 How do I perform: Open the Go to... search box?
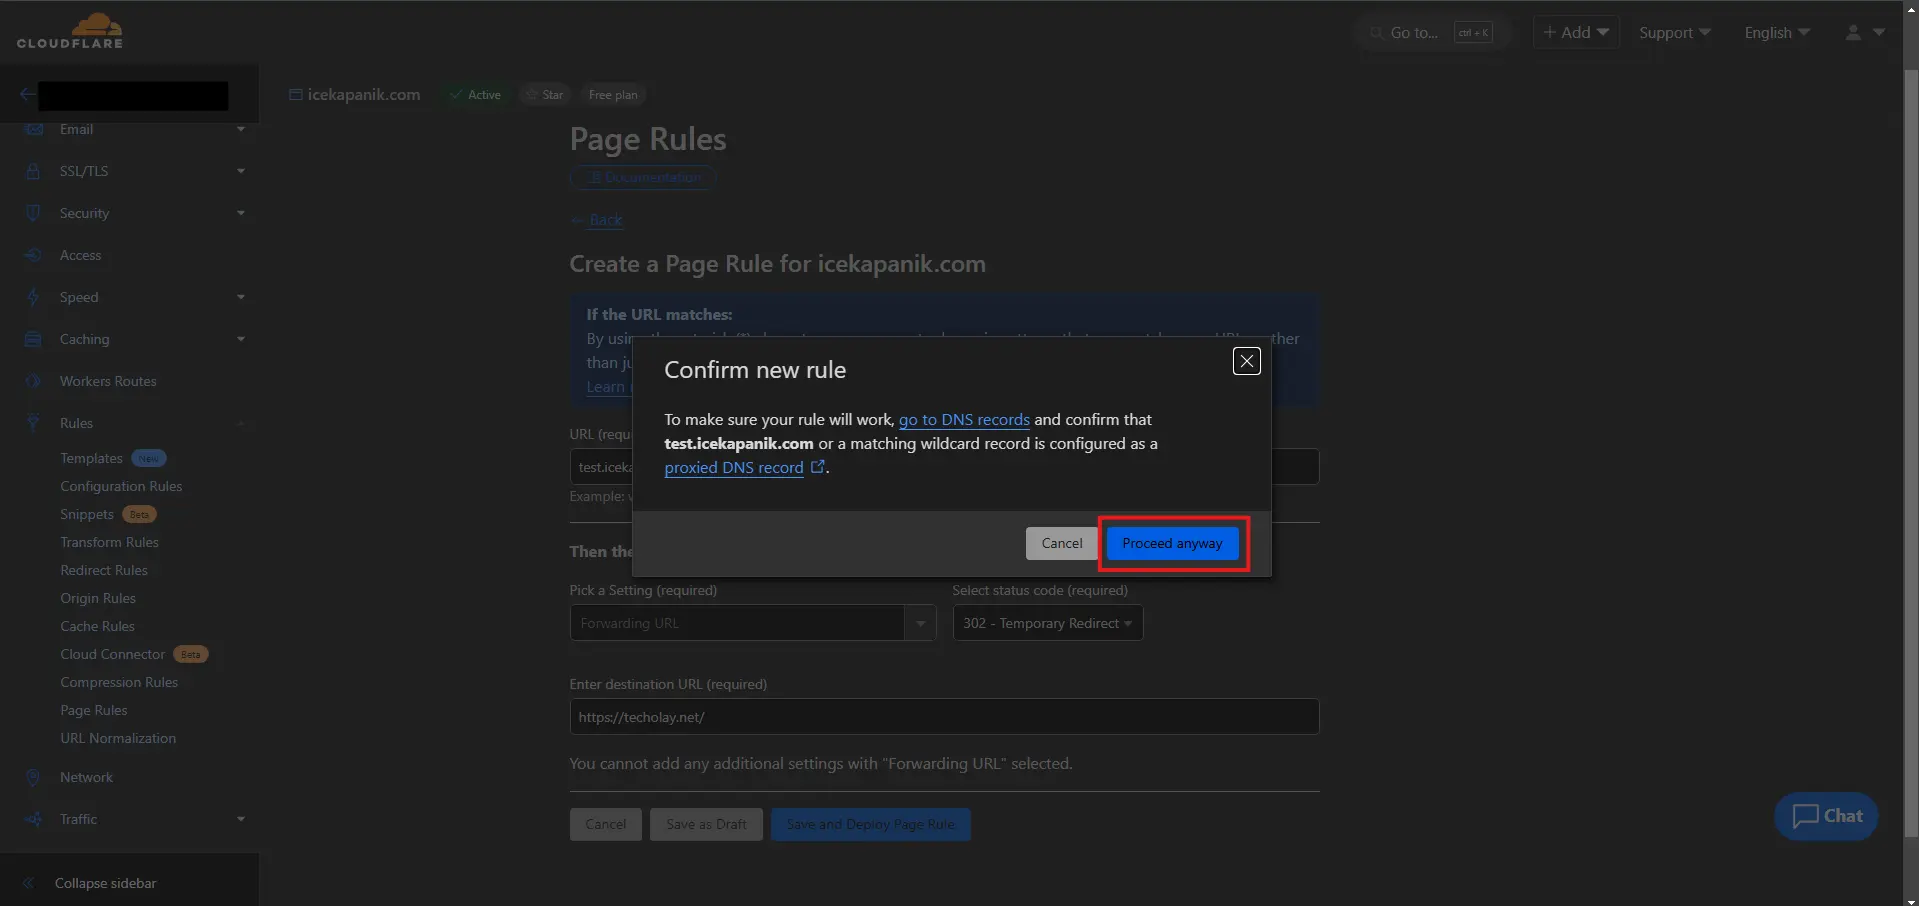click(1430, 33)
